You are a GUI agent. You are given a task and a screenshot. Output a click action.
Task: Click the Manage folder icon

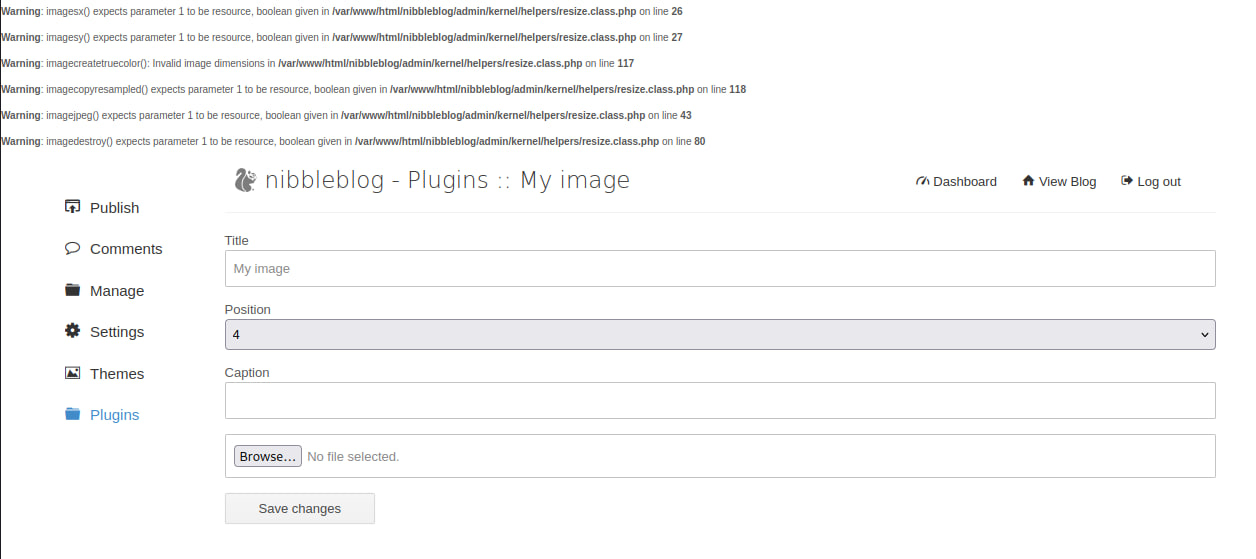pos(72,290)
